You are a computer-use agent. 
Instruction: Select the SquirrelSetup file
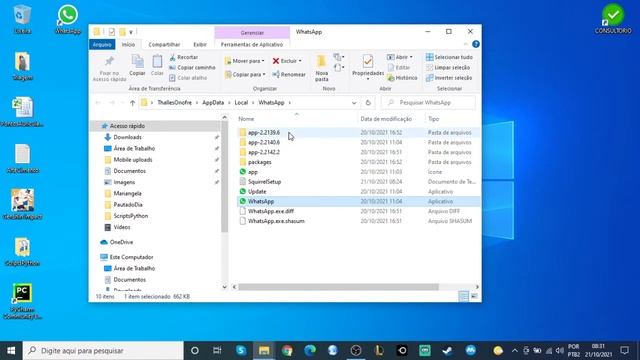coord(264,182)
